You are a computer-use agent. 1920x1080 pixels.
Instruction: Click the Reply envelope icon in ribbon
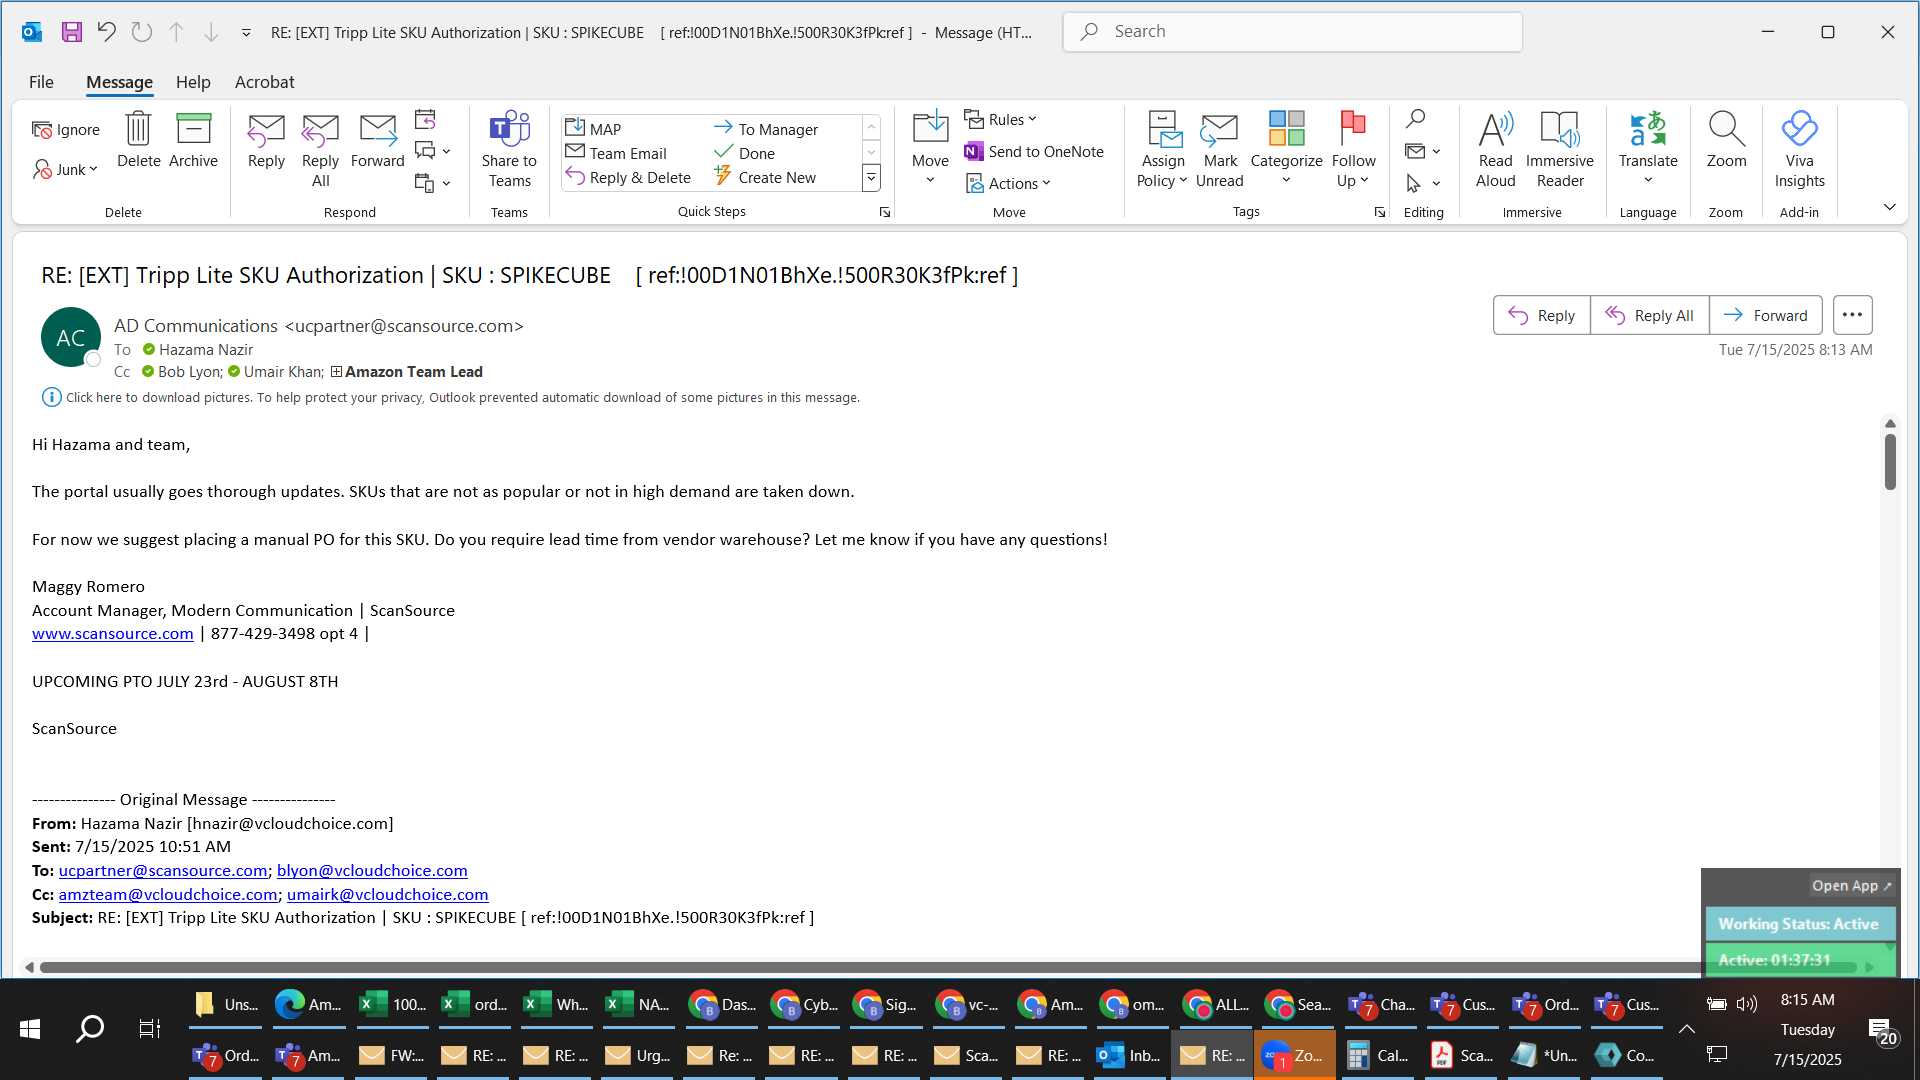coord(266,140)
